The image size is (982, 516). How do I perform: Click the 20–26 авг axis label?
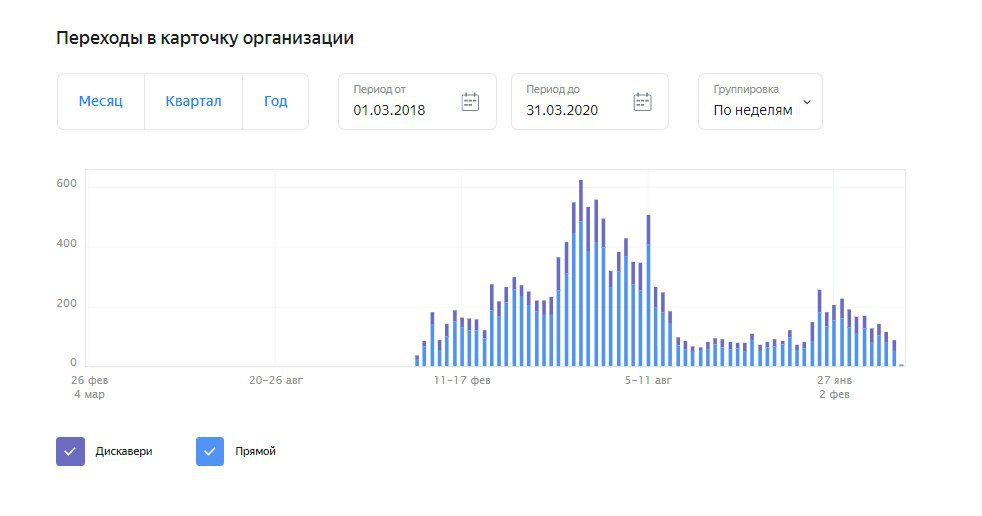276,380
